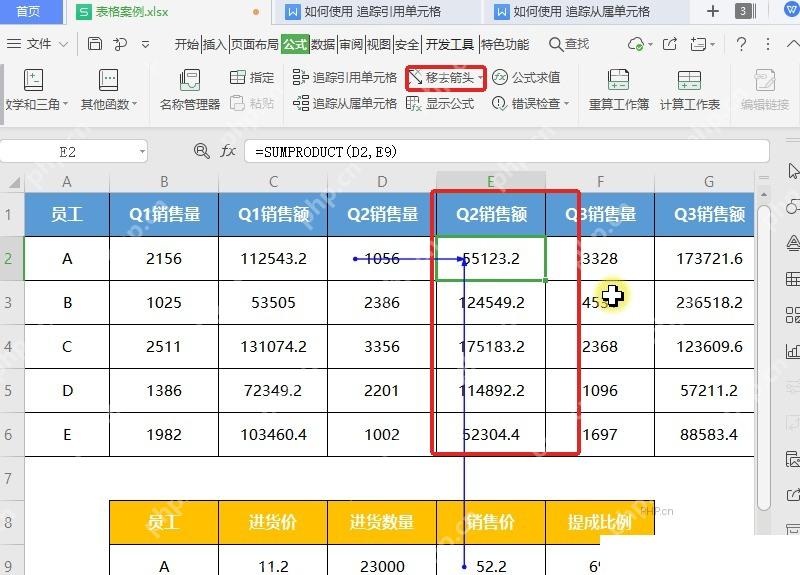This screenshot has height=575, width=800.
Task: Click the fx insert function icon
Action: (x=228, y=152)
